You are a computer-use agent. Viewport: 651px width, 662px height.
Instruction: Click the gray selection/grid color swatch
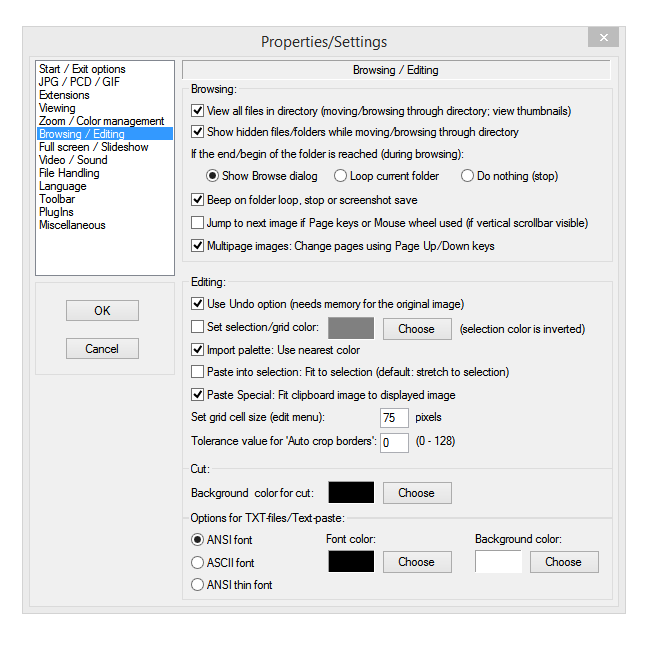(x=351, y=328)
